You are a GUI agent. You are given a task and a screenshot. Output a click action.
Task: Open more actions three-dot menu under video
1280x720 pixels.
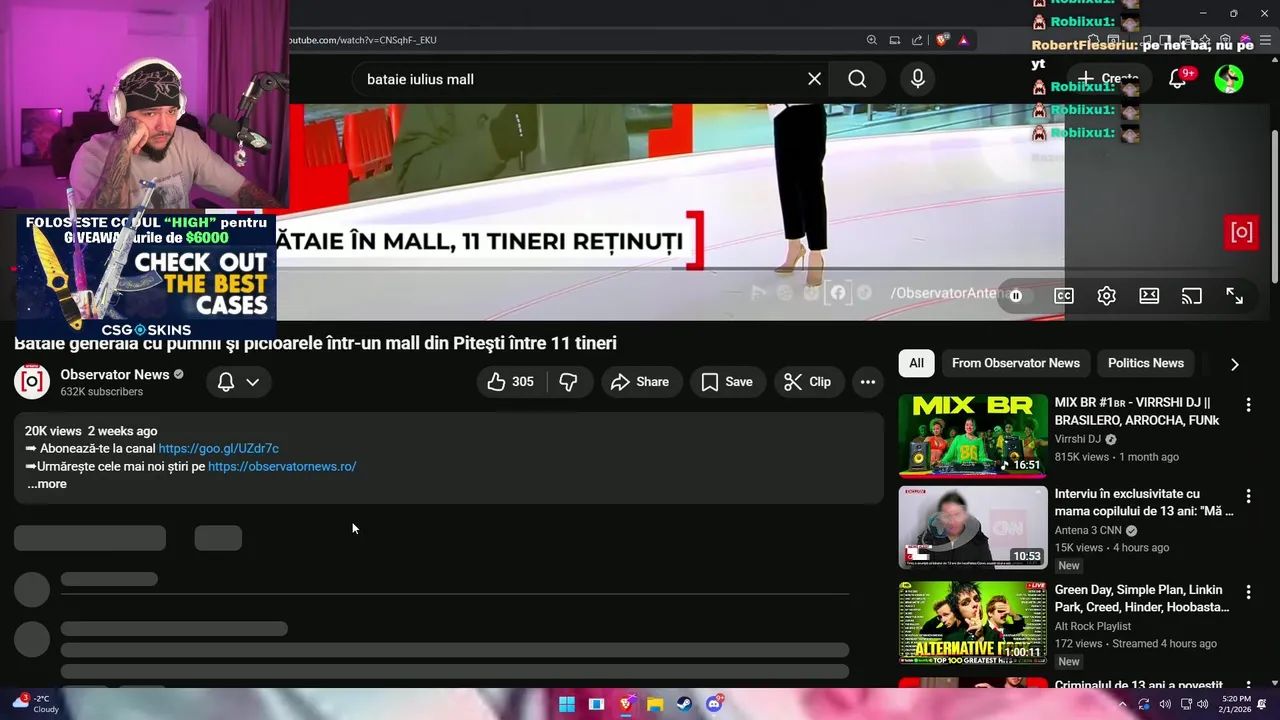(x=868, y=382)
